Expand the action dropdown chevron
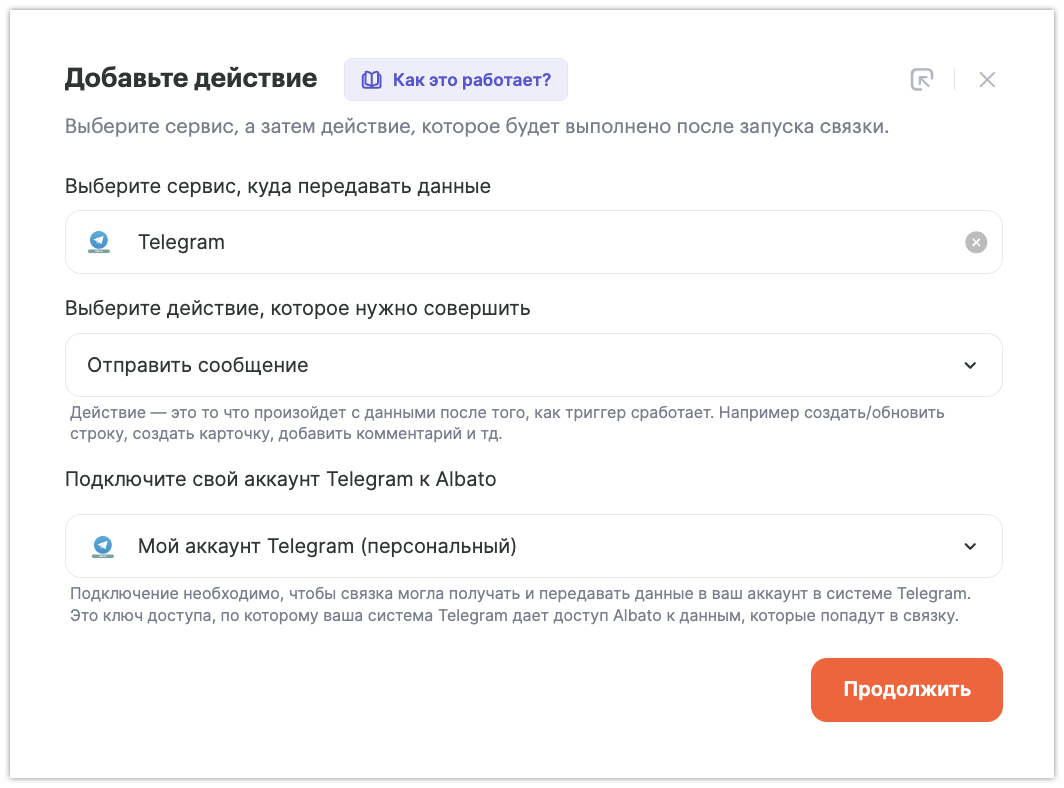 (x=970, y=365)
